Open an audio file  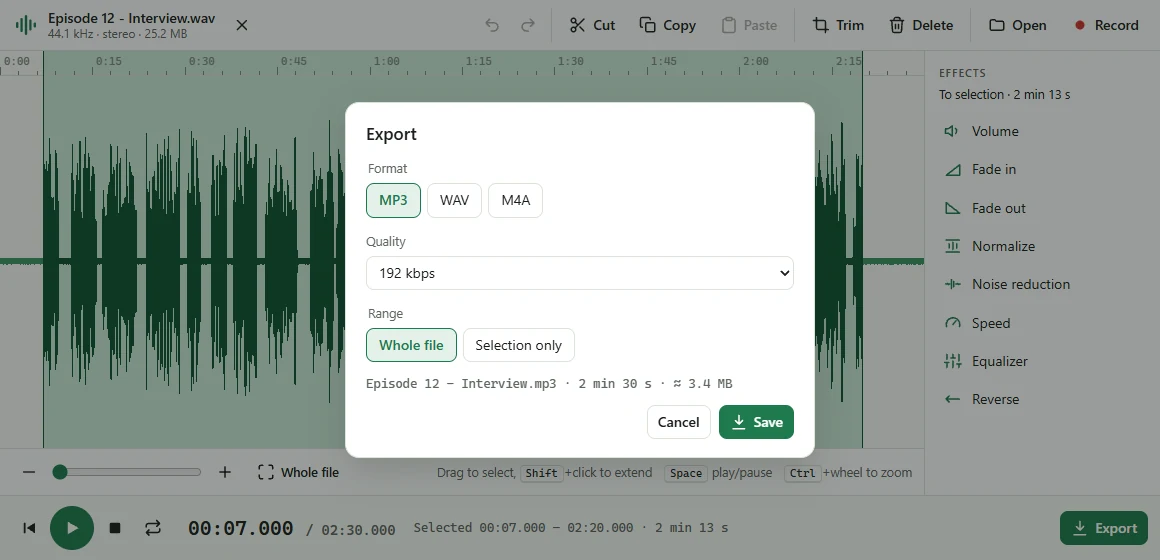click(x=1018, y=25)
